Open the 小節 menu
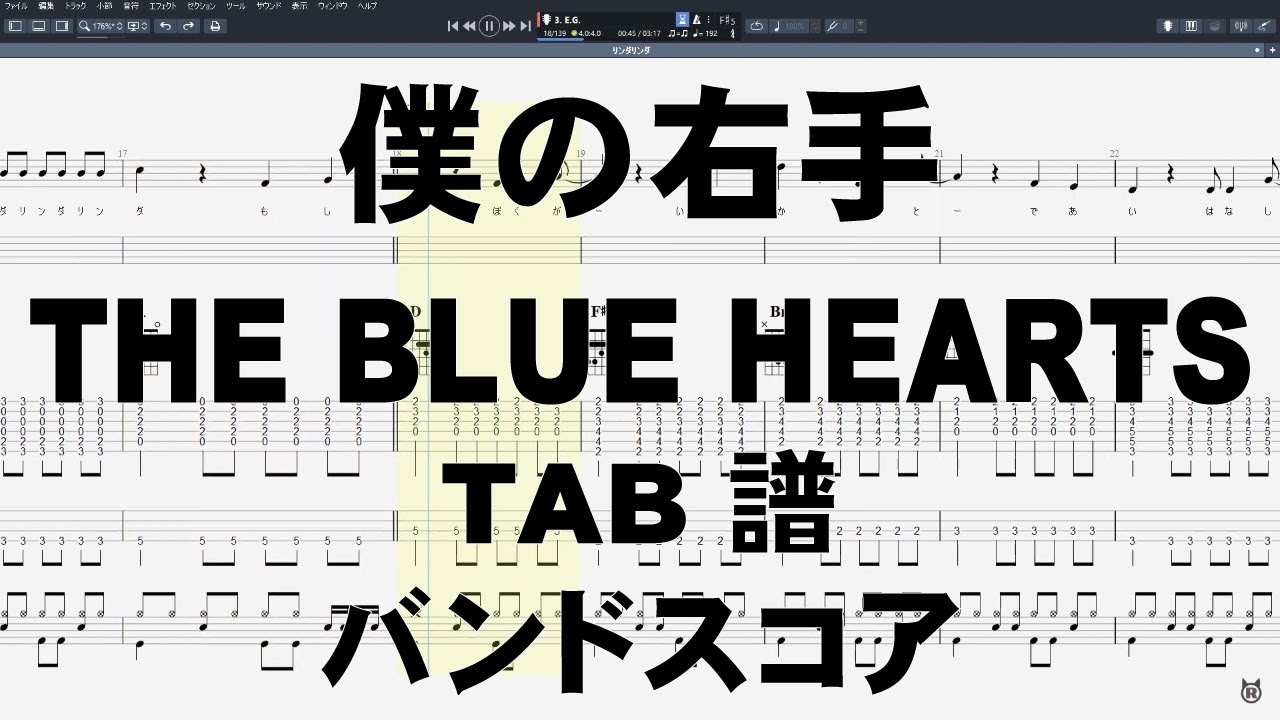Screen dimensions: 1280x720 pos(105,6)
